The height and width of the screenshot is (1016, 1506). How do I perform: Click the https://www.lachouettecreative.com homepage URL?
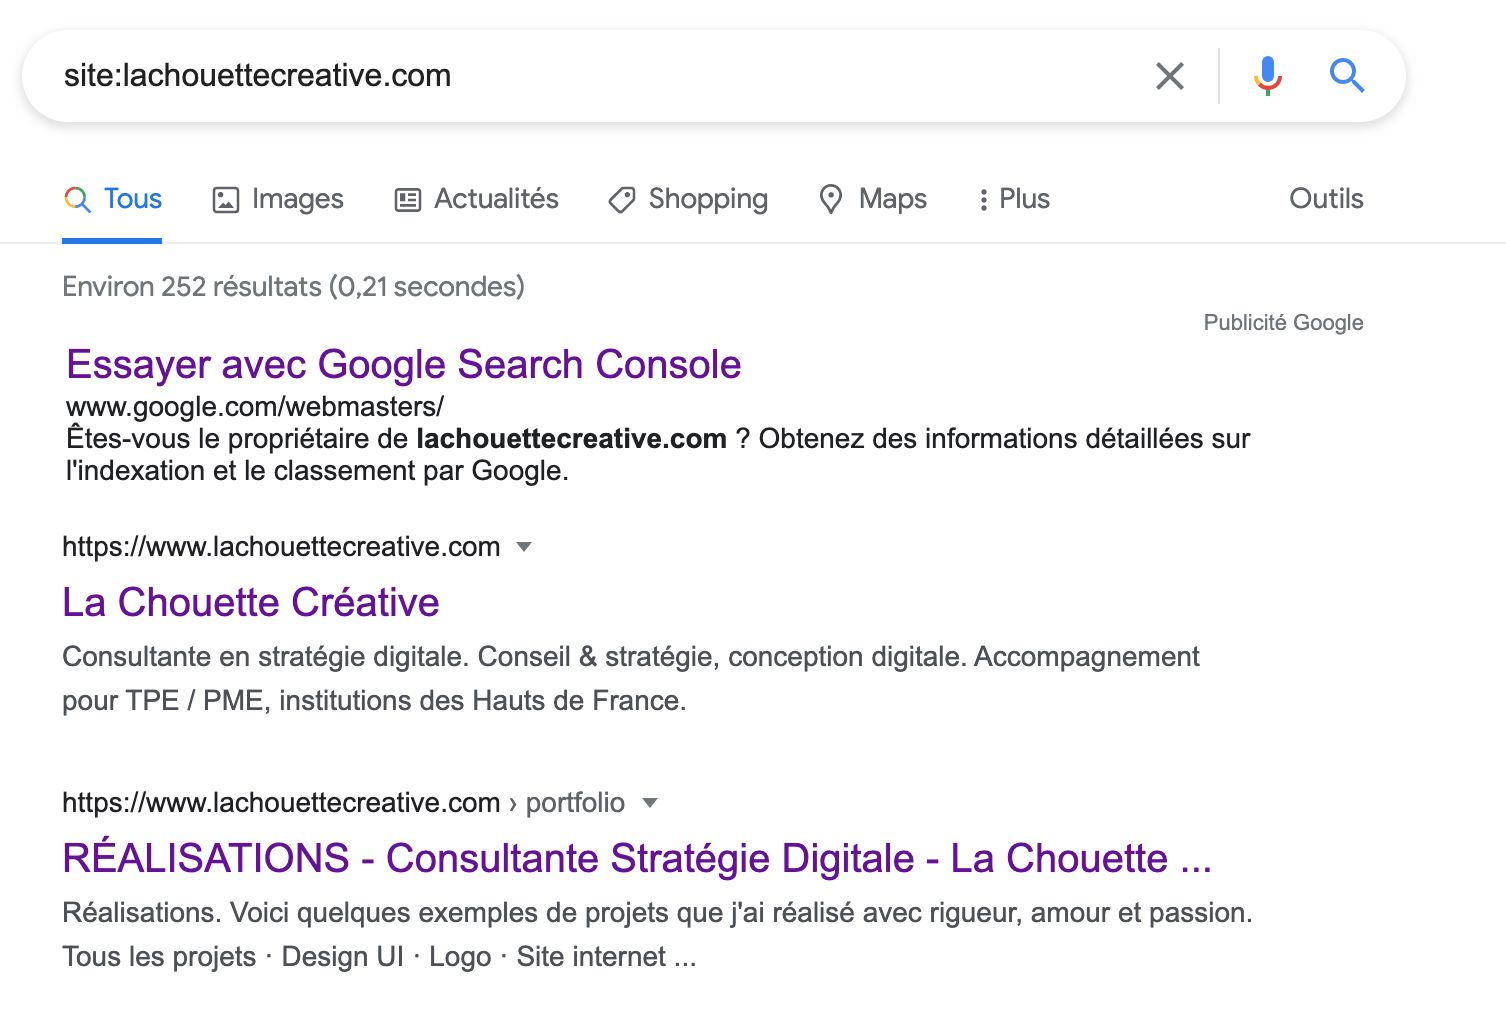281,547
